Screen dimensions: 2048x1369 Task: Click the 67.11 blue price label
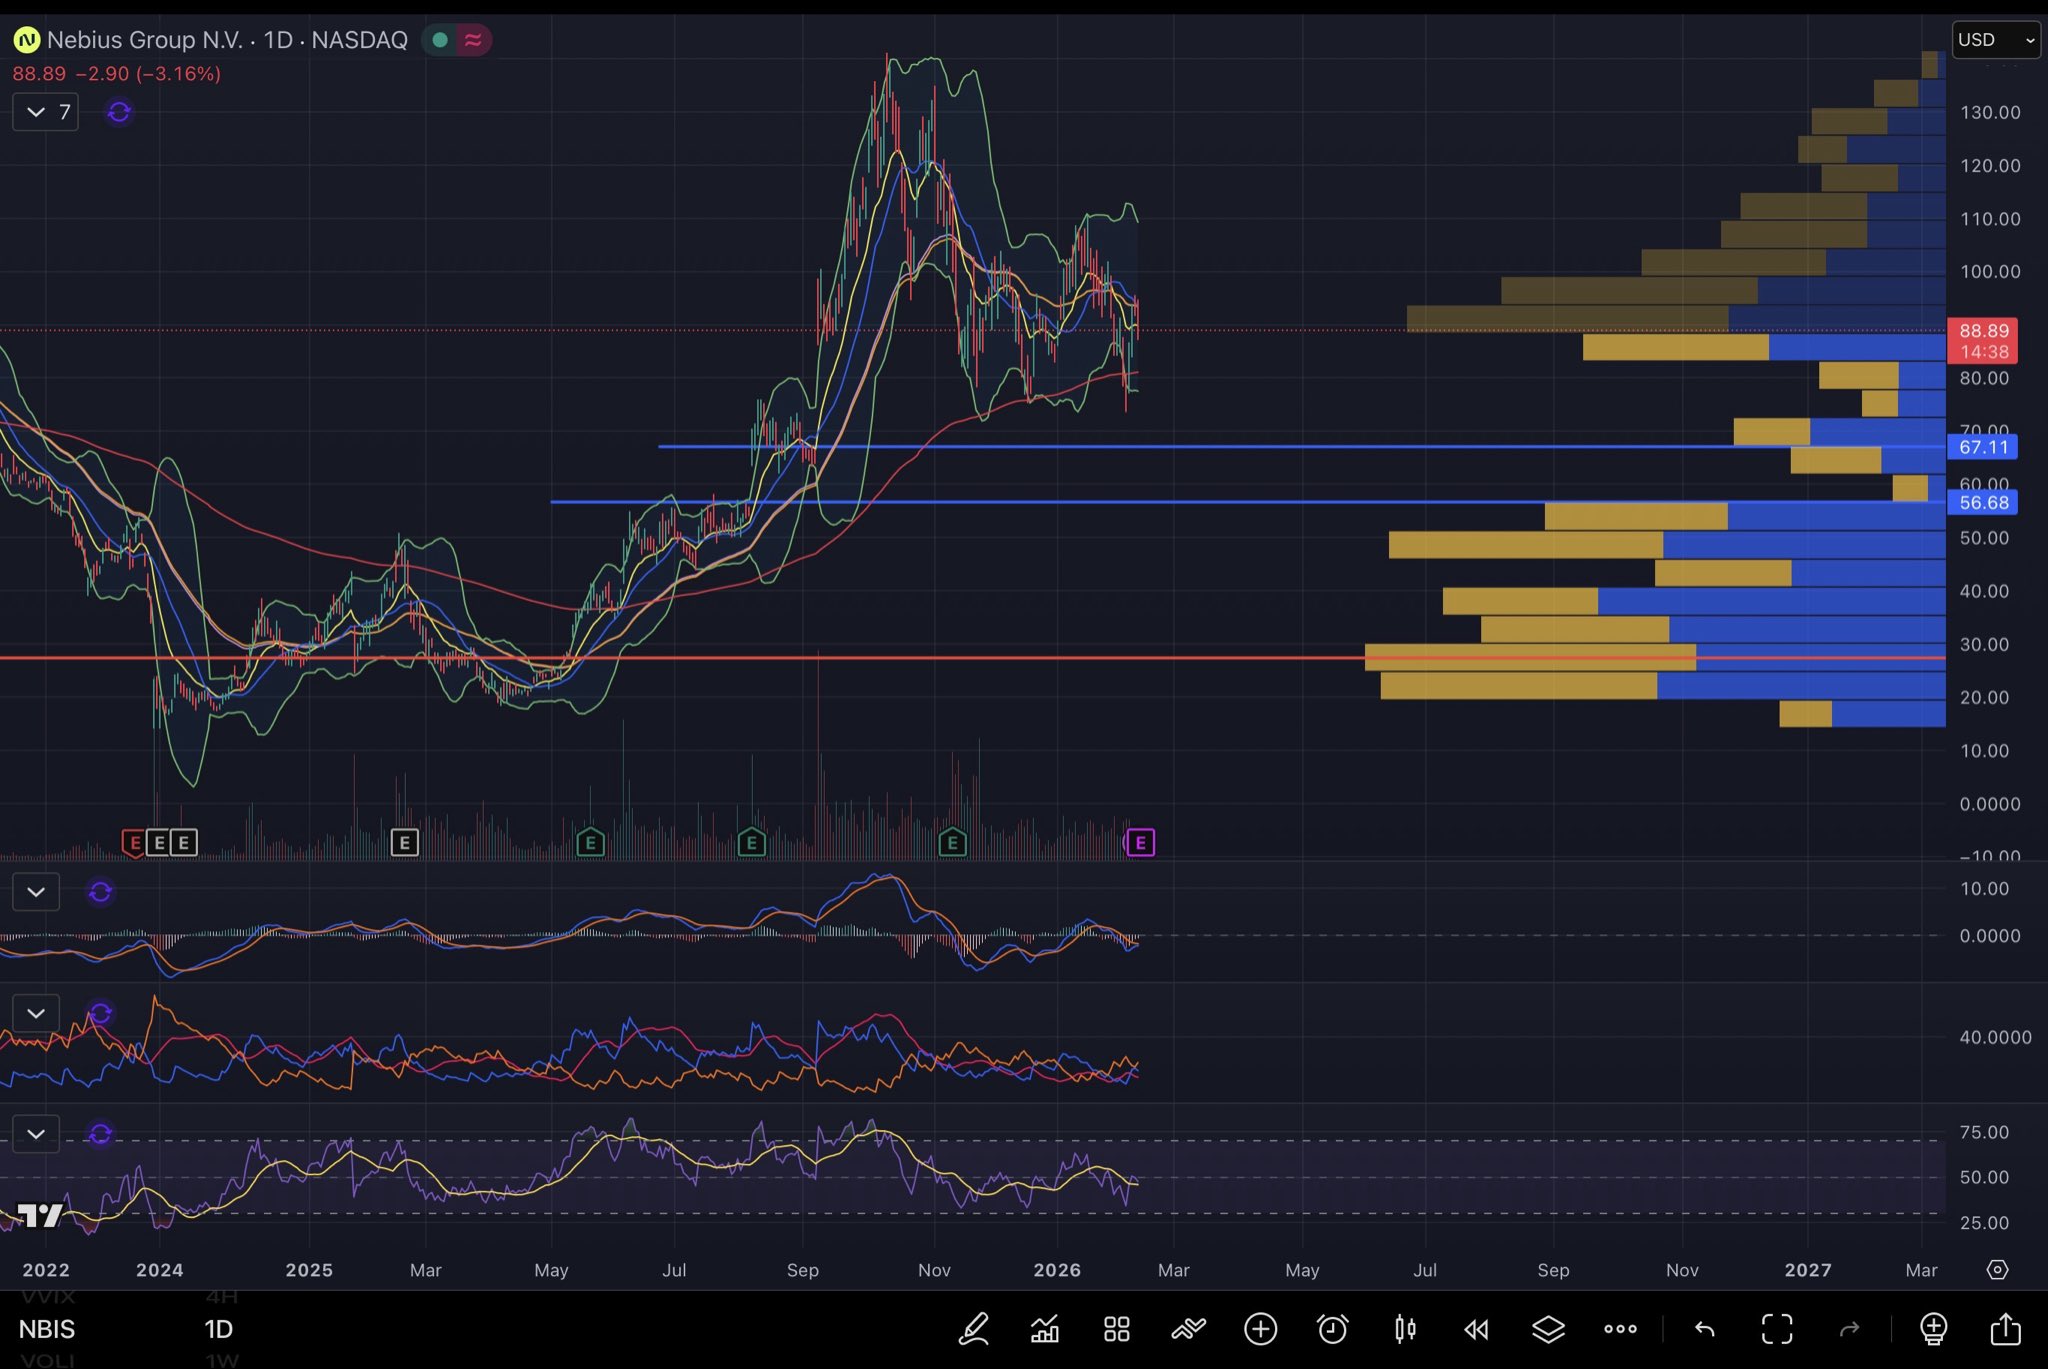click(1983, 447)
